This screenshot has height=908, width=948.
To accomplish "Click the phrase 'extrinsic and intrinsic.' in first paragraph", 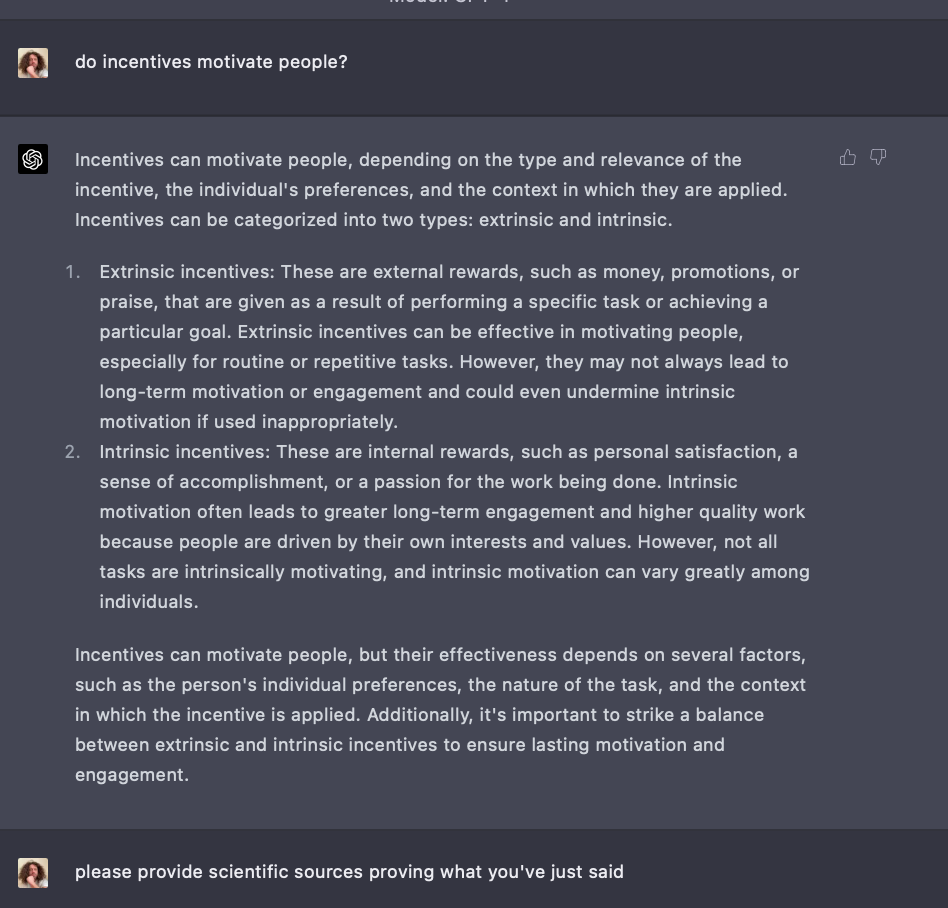I will tap(575, 220).
